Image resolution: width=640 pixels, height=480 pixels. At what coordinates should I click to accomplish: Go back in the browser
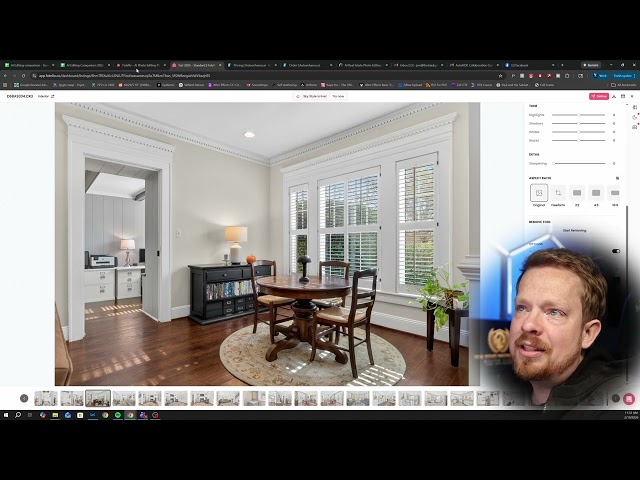[x=5, y=76]
